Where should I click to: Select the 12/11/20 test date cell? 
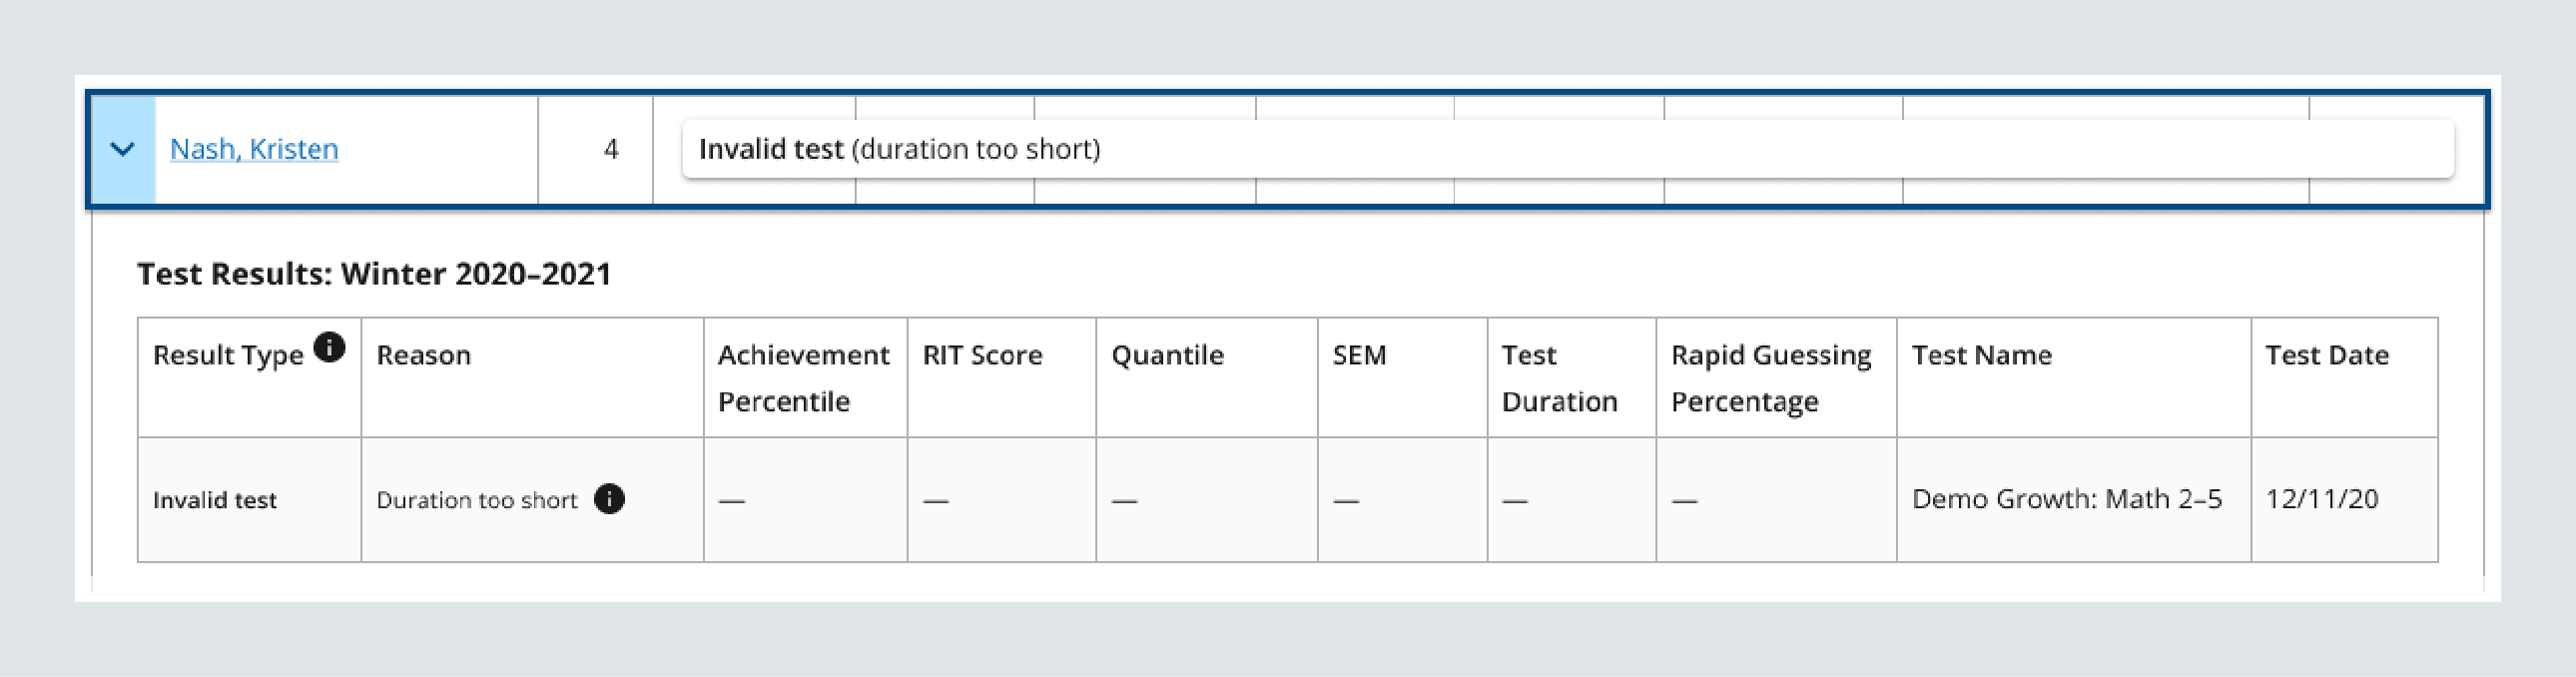click(x=2321, y=499)
